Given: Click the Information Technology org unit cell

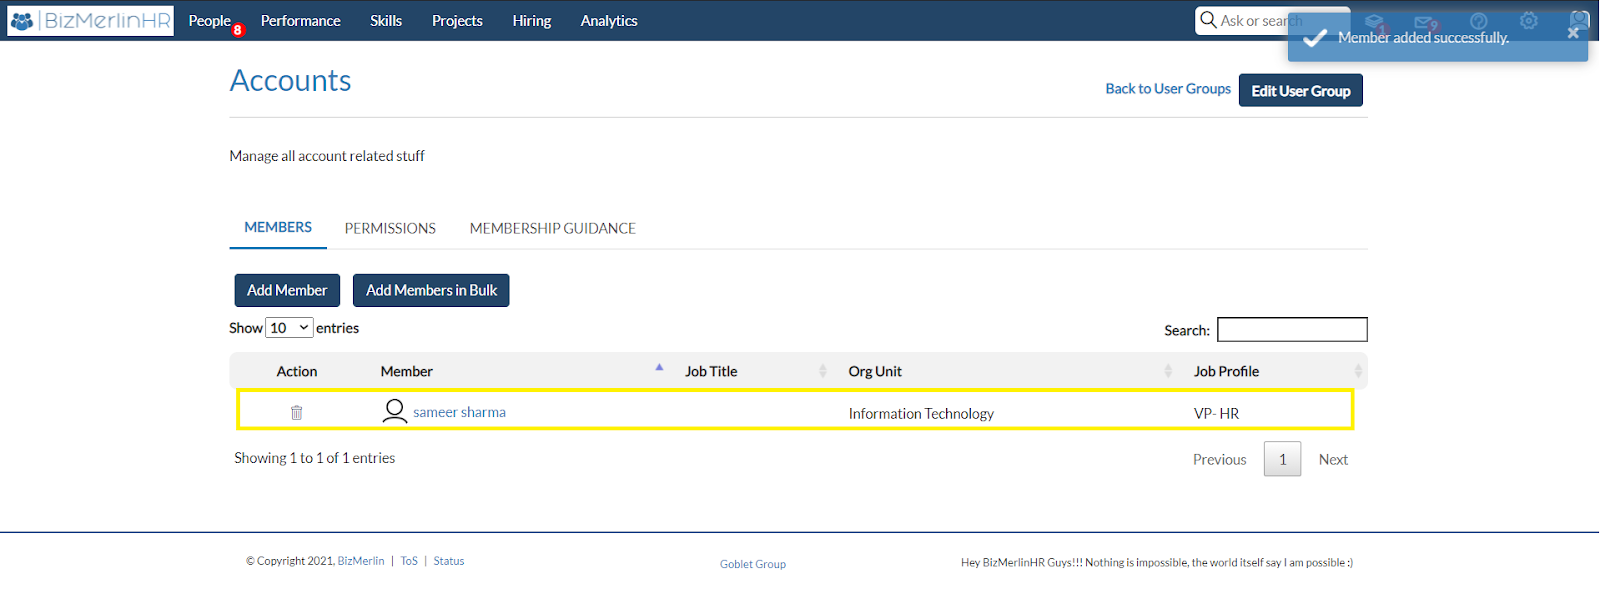Looking at the screenshot, I should 921,413.
